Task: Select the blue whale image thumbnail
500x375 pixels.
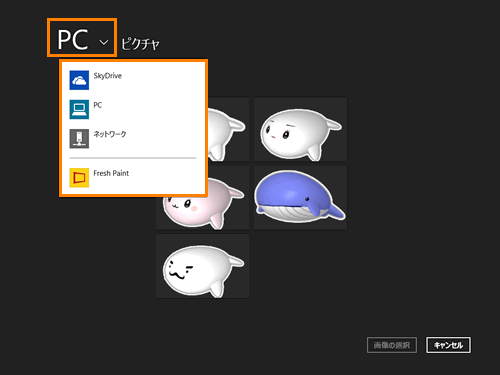Action: click(300, 198)
